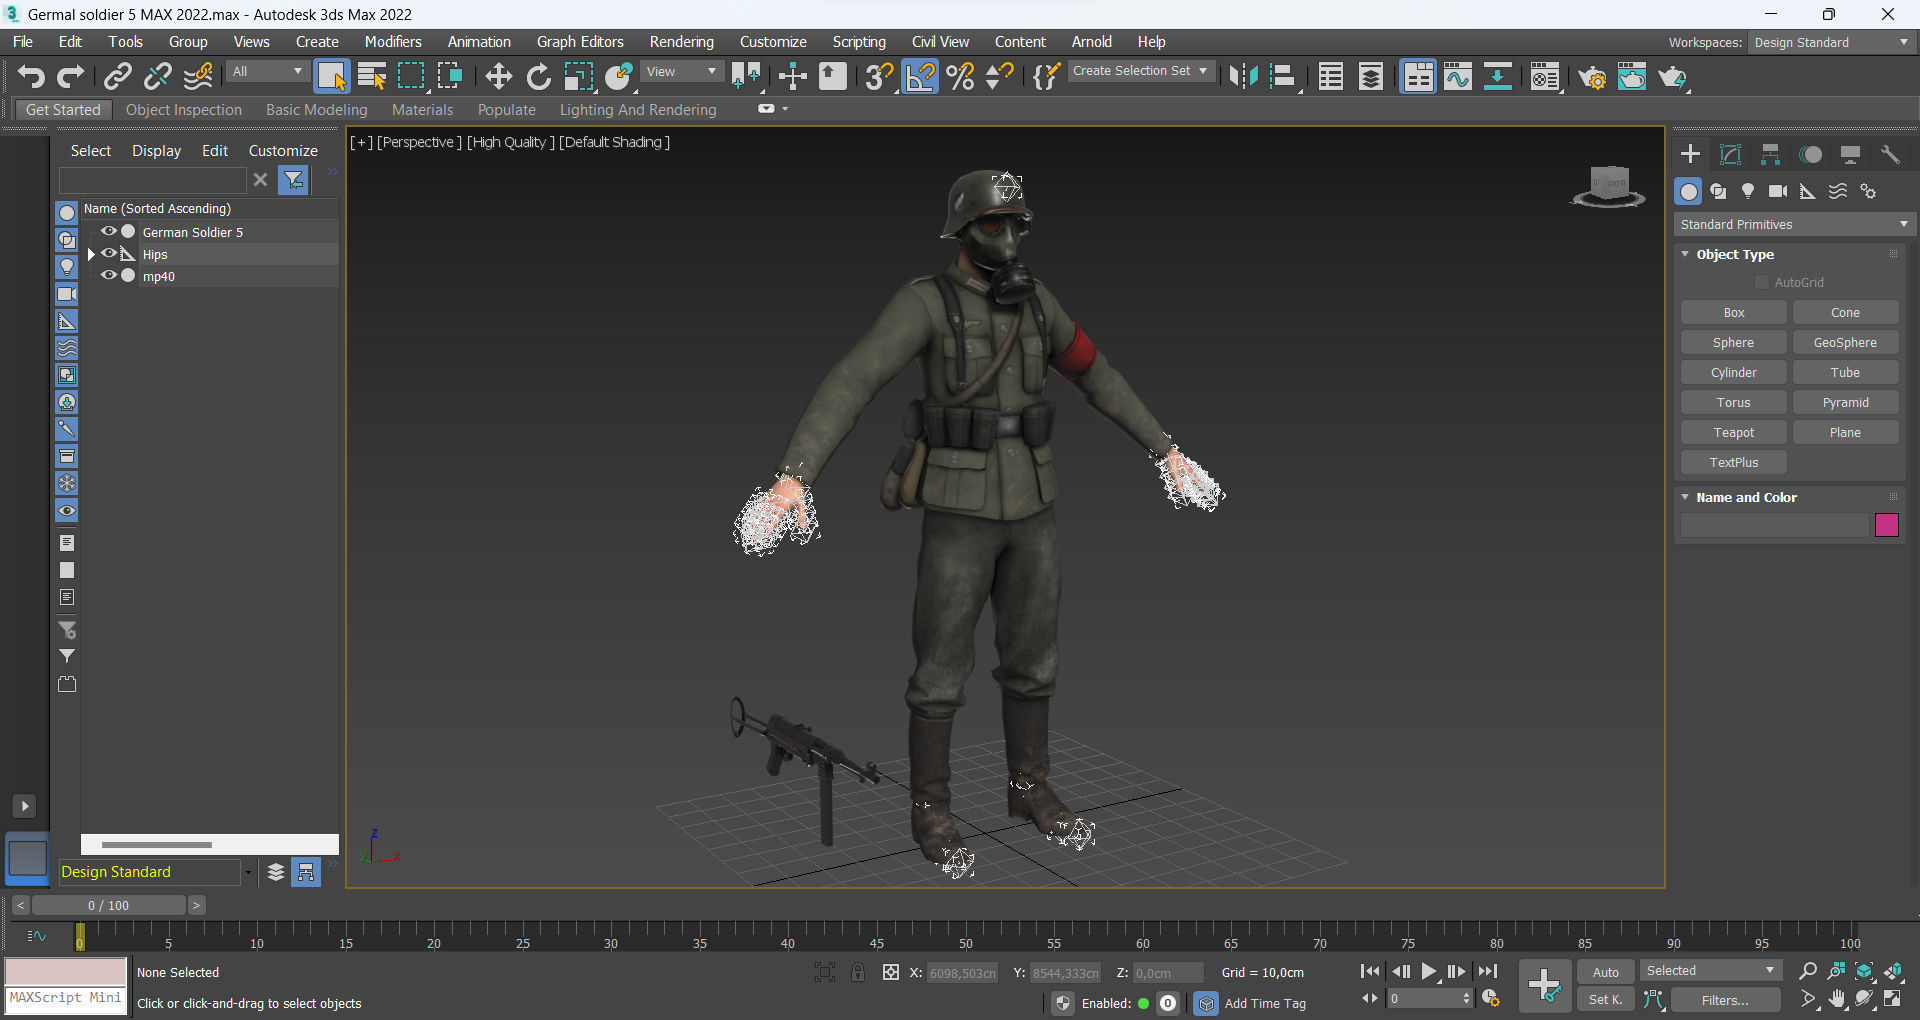1920x1020 pixels.
Task: Open Create Selection Set dropdown
Action: tap(1141, 71)
